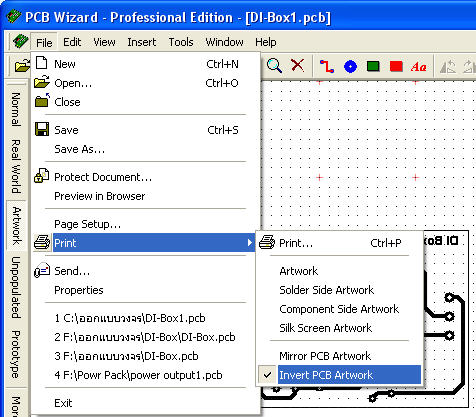Screen dimensions: 476x417
Task: Open the Insert menu
Action: [142, 42]
